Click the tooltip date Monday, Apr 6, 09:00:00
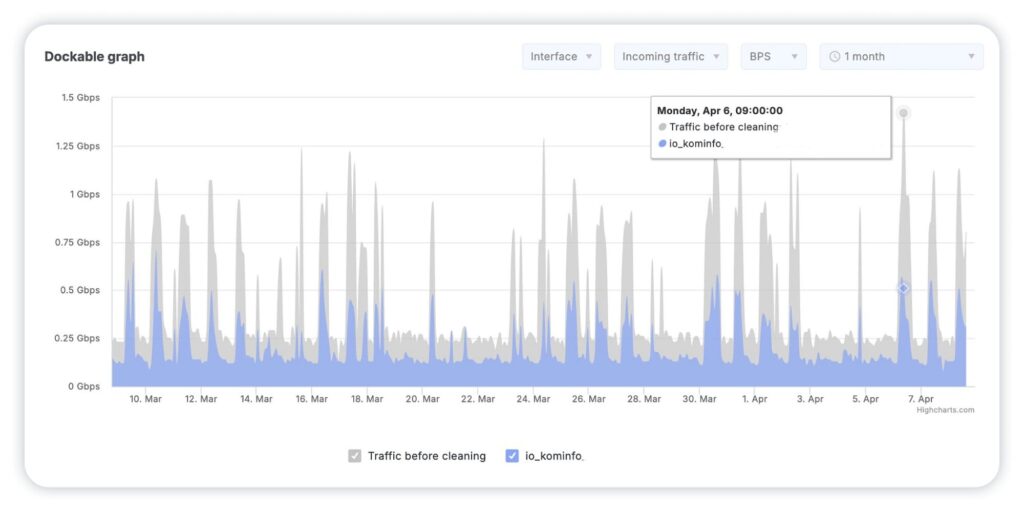Screen dimensions: 1024x512 (720, 111)
